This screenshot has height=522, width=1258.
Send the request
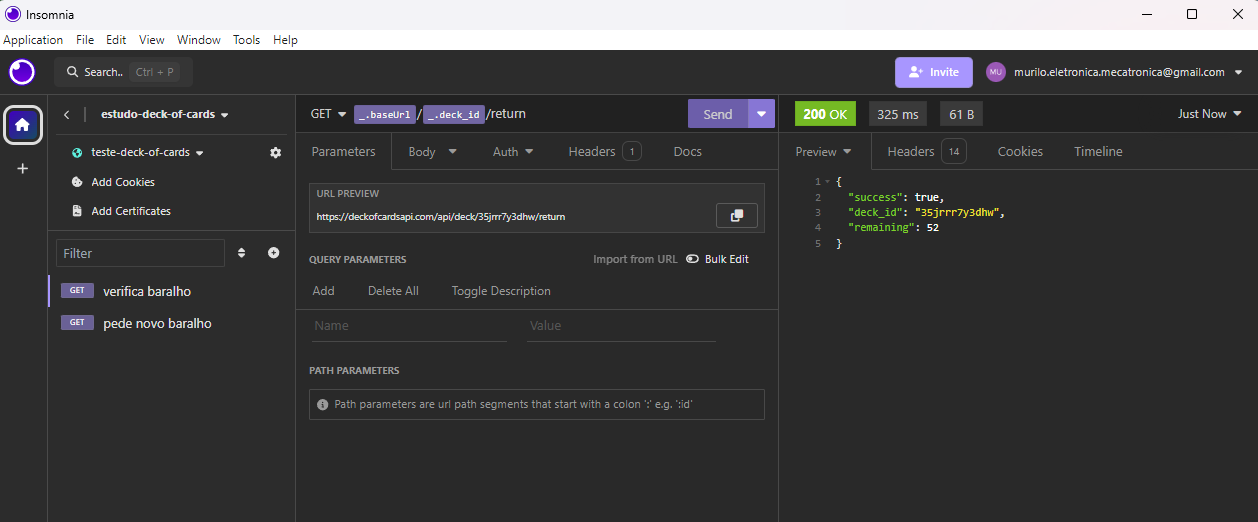[x=718, y=114]
